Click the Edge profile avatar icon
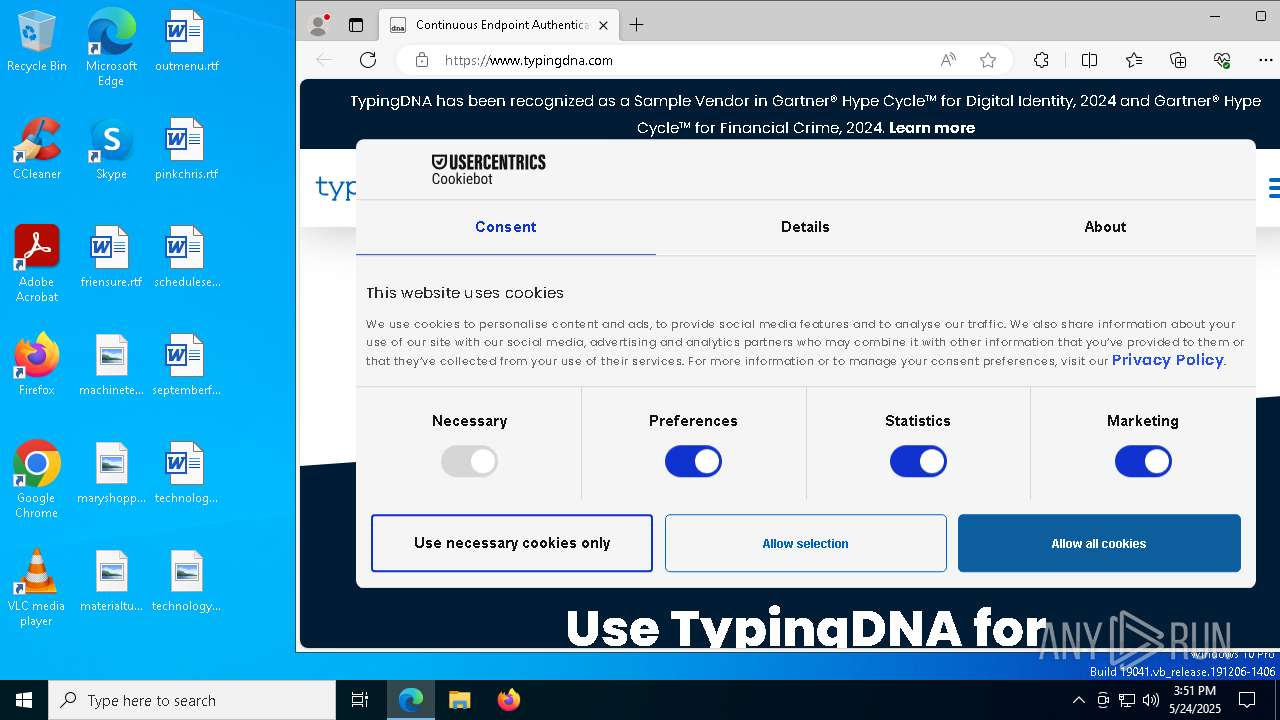The height and width of the screenshot is (720, 1280). click(x=320, y=25)
